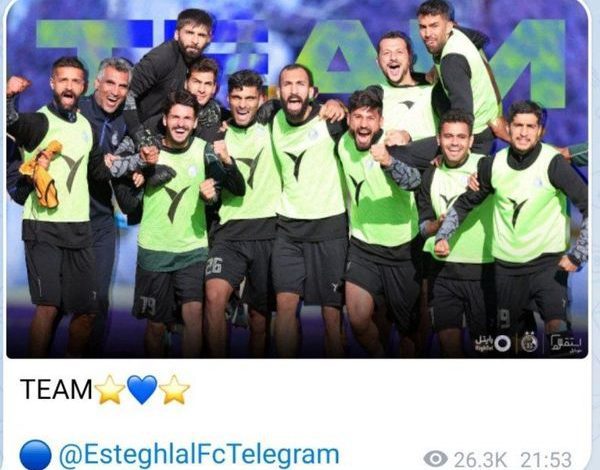This screenshot has width=600, height=470.
Task: Click number 79 on the black shorts
Action: pos(147,305)
